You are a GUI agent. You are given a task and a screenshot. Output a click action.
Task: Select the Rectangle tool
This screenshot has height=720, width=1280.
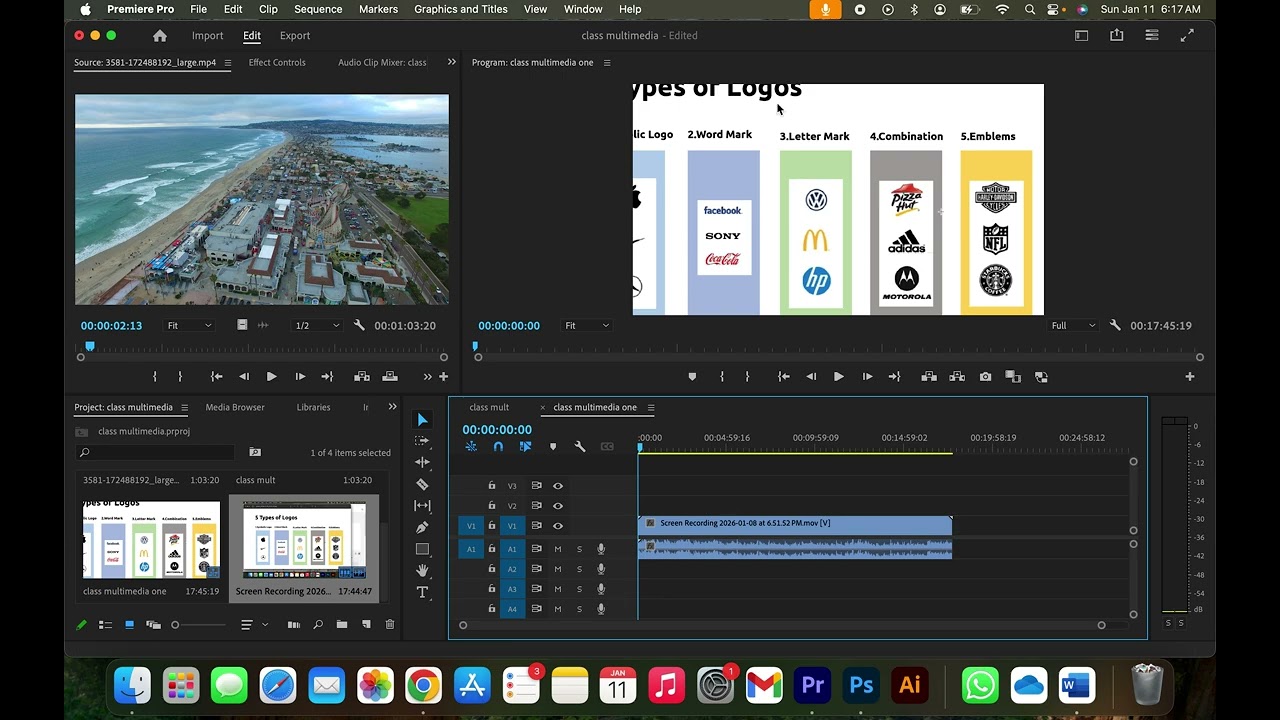(x=422, y=549)
